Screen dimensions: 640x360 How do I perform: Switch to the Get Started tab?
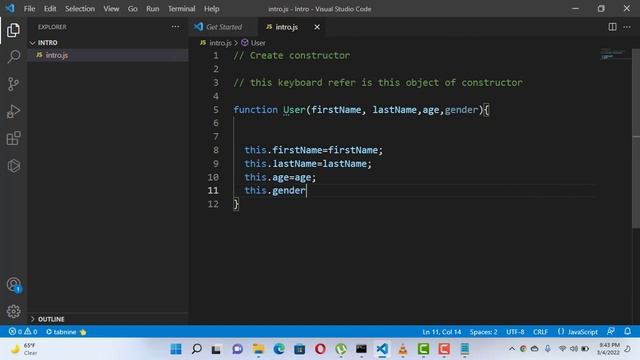(x=224, y=27)
